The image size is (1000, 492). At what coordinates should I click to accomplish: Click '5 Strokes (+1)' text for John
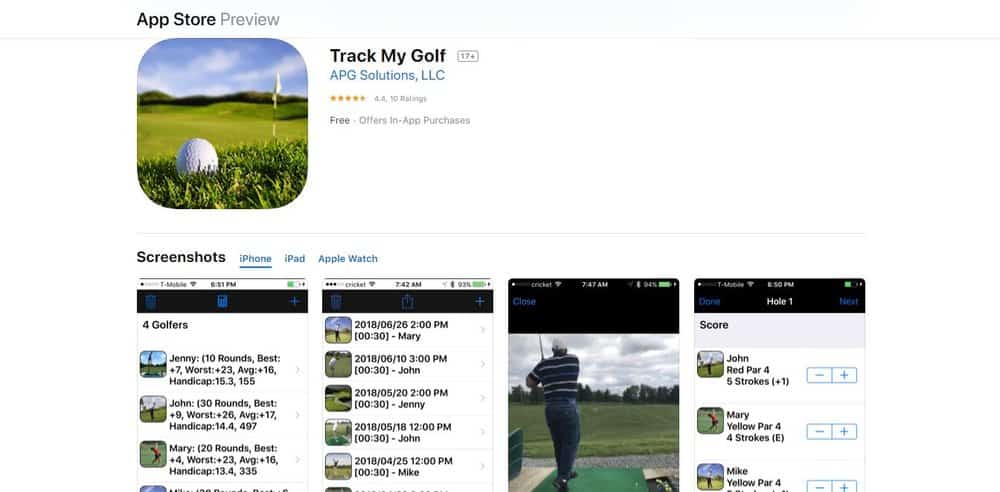pos(758,382)
